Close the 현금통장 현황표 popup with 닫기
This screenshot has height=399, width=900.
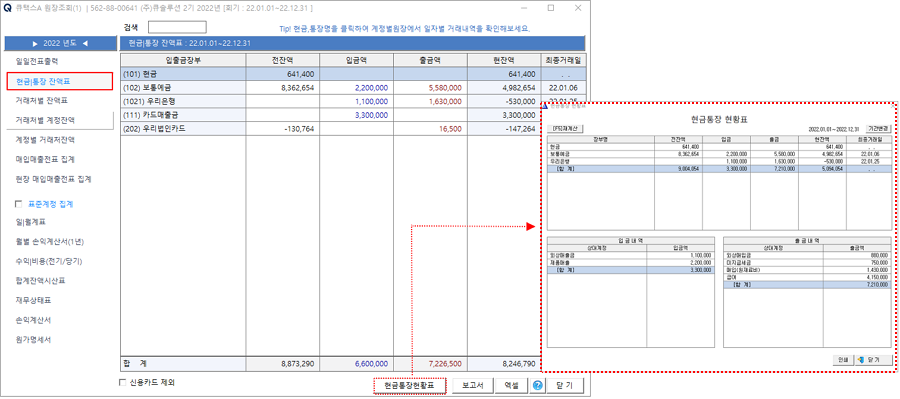click(874, 360)
